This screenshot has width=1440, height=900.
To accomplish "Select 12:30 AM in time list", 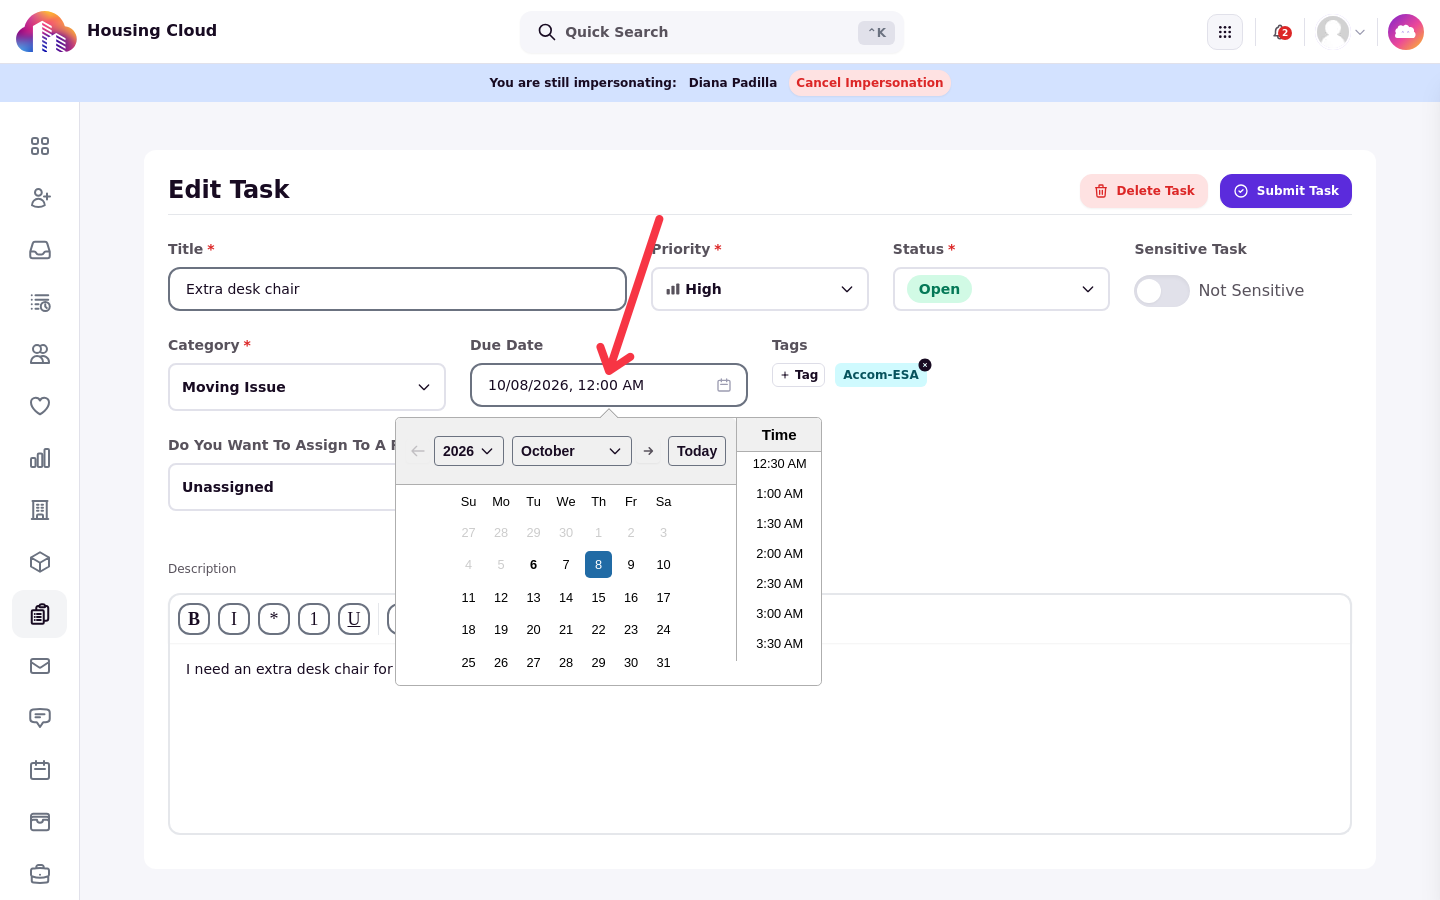I will 779,464.
